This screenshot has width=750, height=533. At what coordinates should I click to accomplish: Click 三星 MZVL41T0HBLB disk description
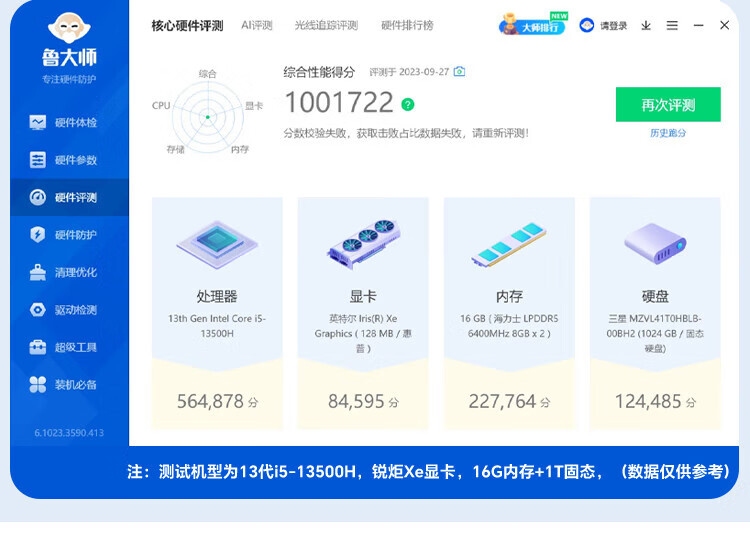tap(655, 333)
